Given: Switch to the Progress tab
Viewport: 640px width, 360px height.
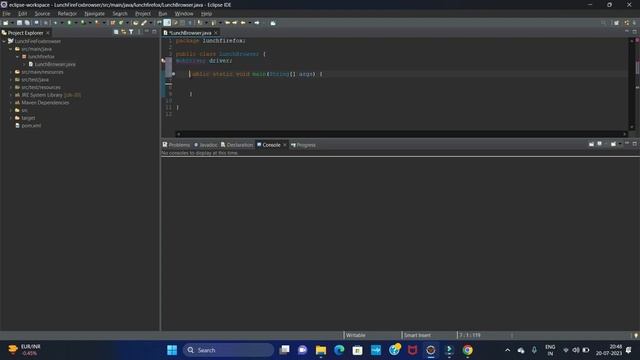Looking at the screenshot, I should pyautogui.click(x=303, y=145).
